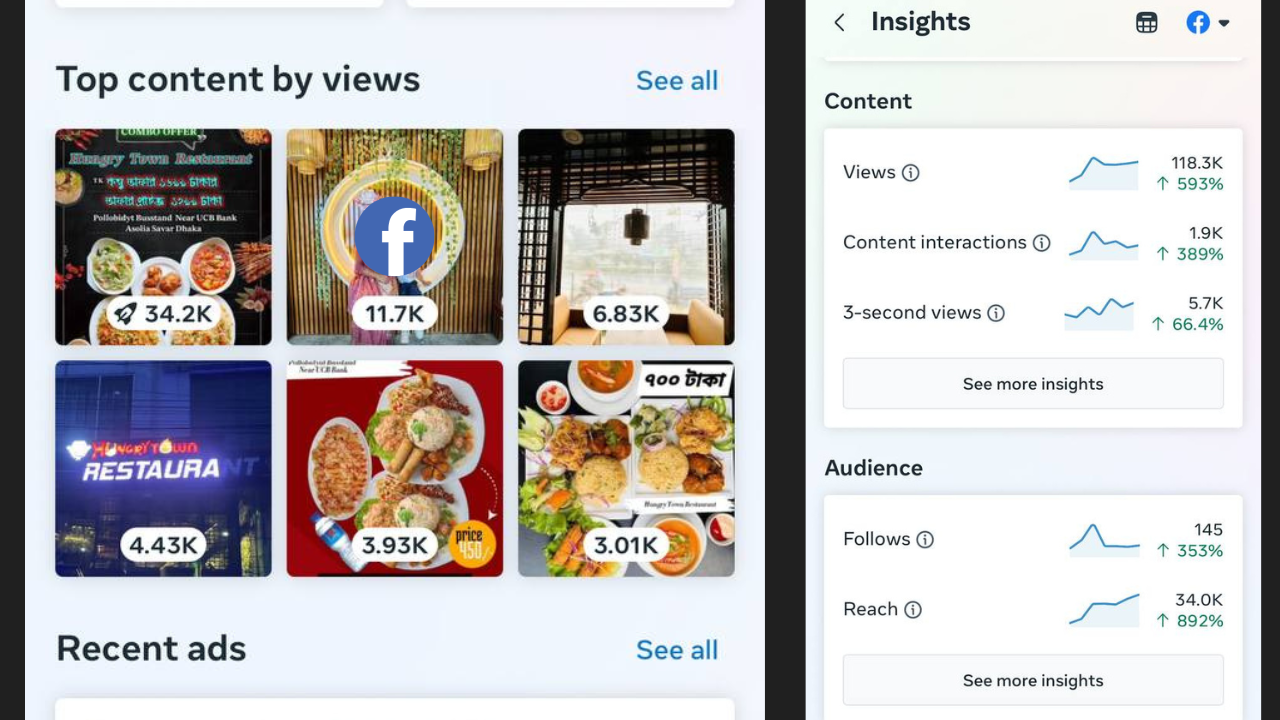Click the Reach trend sparkline graph
This screenshot has width=1280, height=720.
[1103, 609]
